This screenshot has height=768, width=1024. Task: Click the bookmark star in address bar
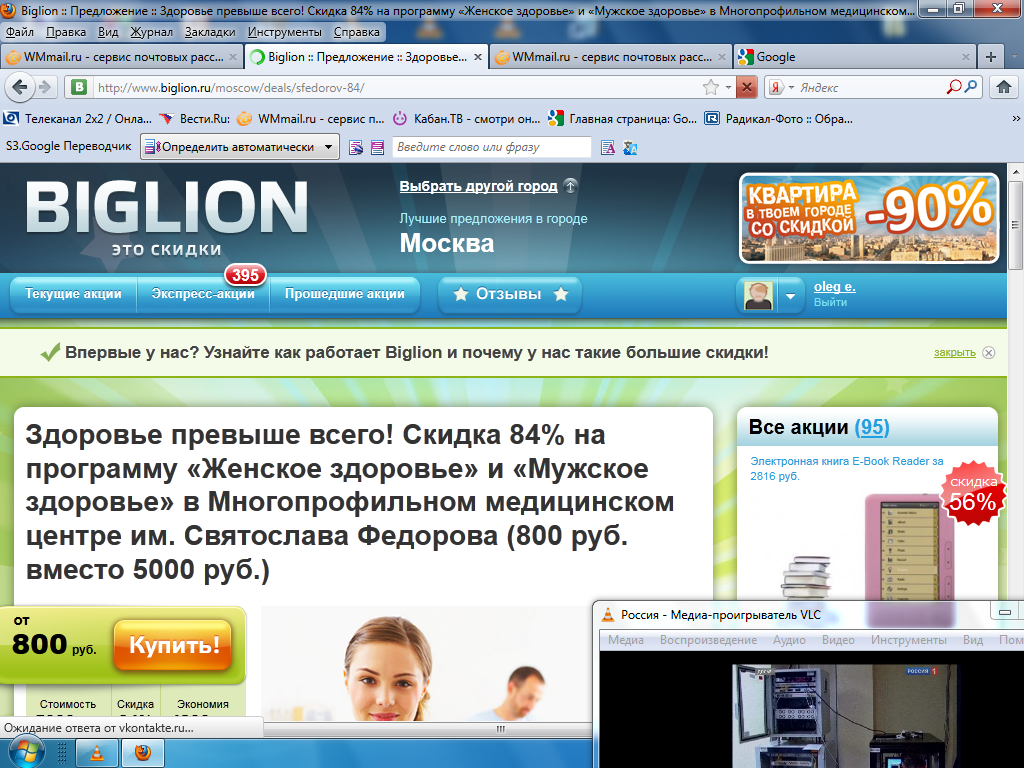tap(711, 87)
